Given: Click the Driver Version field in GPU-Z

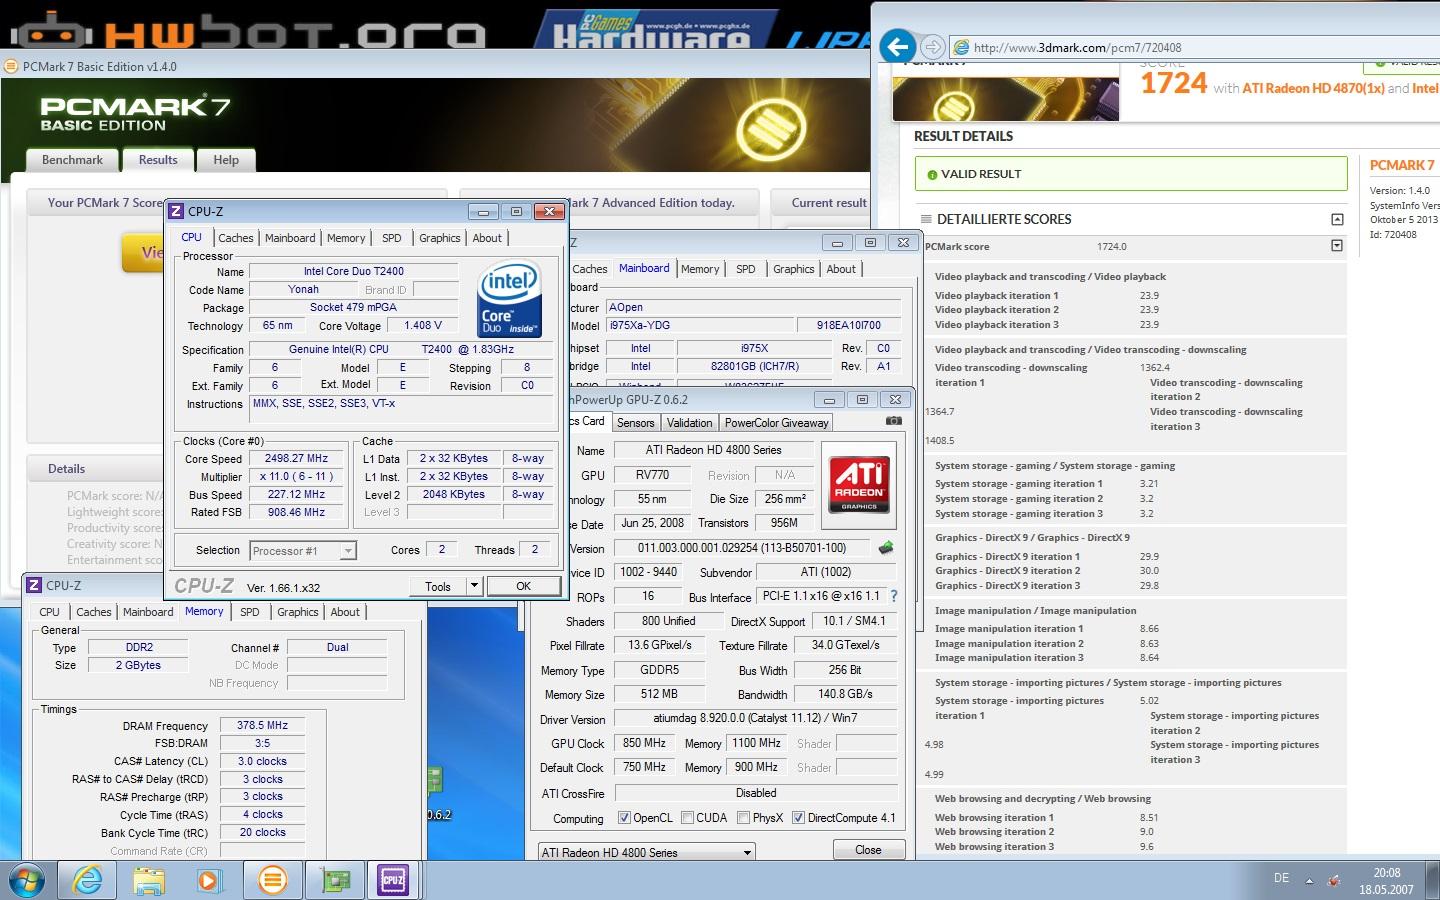Looking at the screenshot, I should coord(755,718).
